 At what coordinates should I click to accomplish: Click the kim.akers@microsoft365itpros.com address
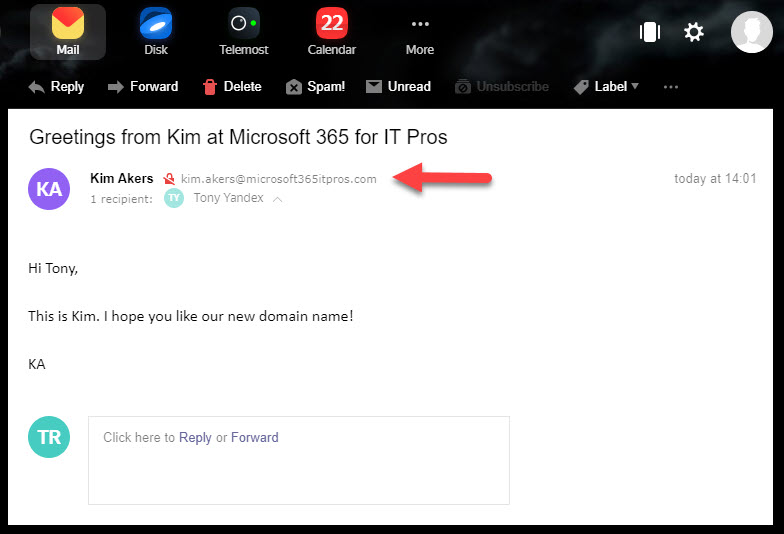[278, 179]
